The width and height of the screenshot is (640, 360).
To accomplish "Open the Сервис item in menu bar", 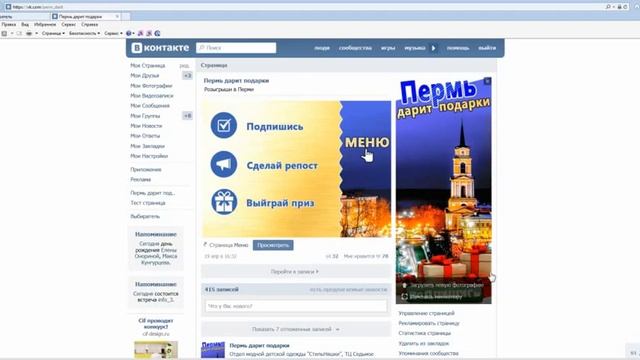I will click(69, 24).
